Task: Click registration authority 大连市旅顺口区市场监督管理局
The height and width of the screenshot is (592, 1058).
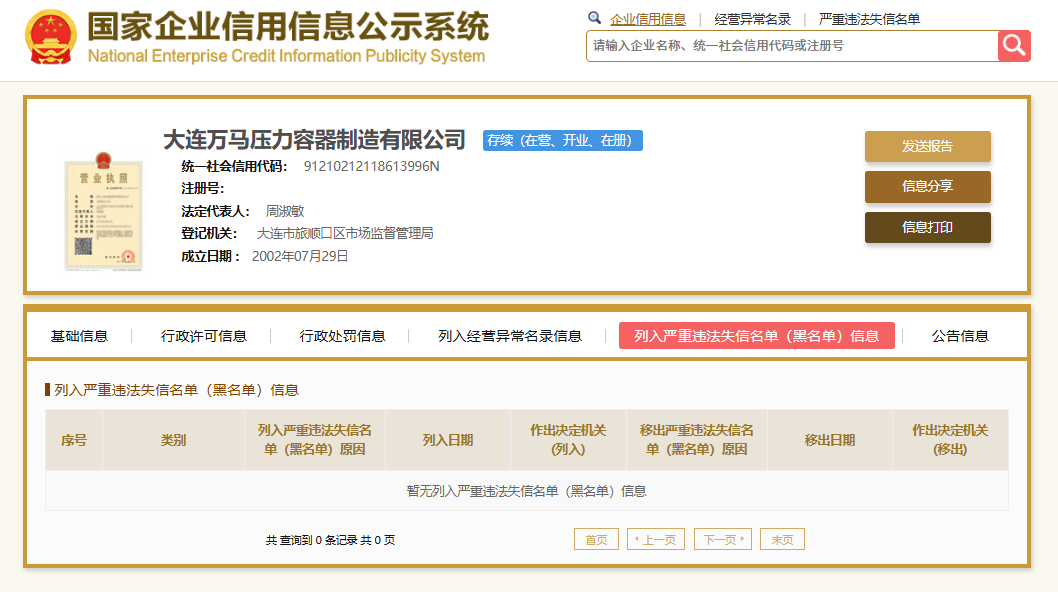Action: 345,234
